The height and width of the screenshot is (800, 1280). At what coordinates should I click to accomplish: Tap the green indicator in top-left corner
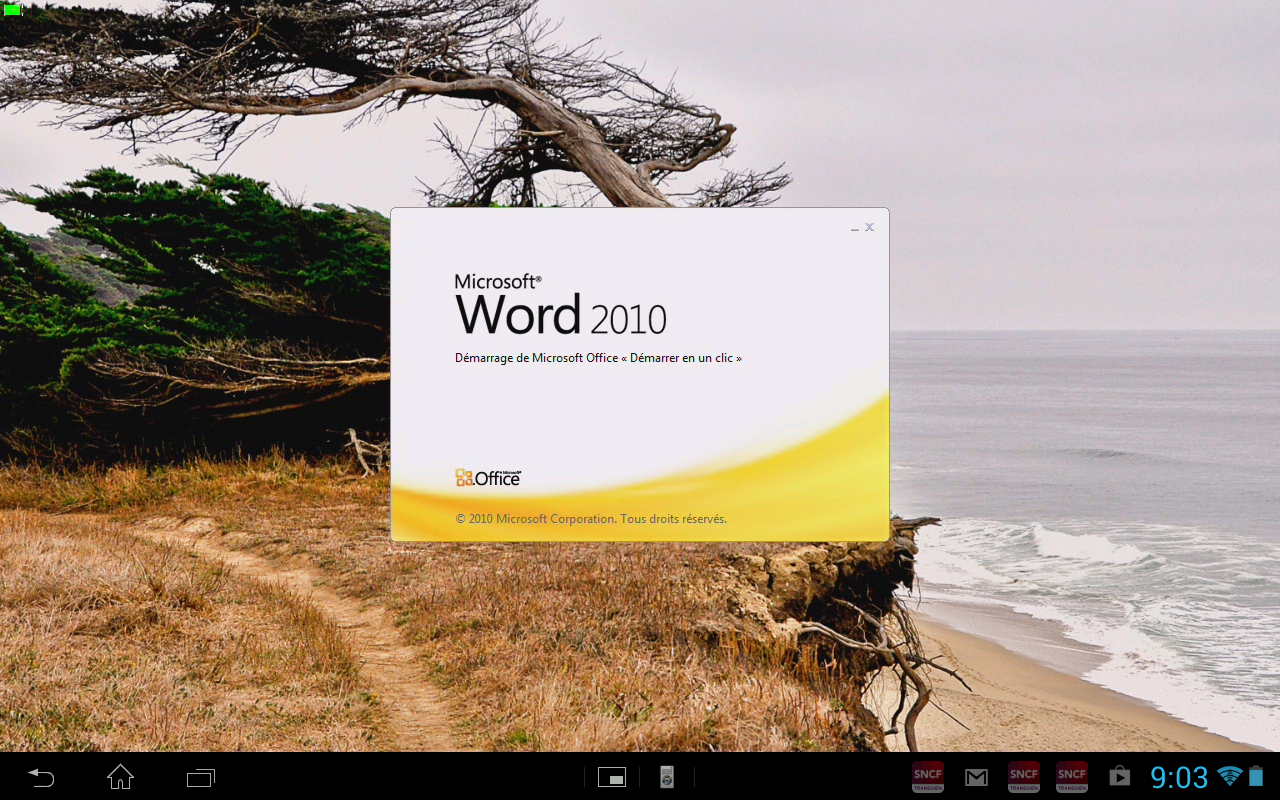(12, 10)
